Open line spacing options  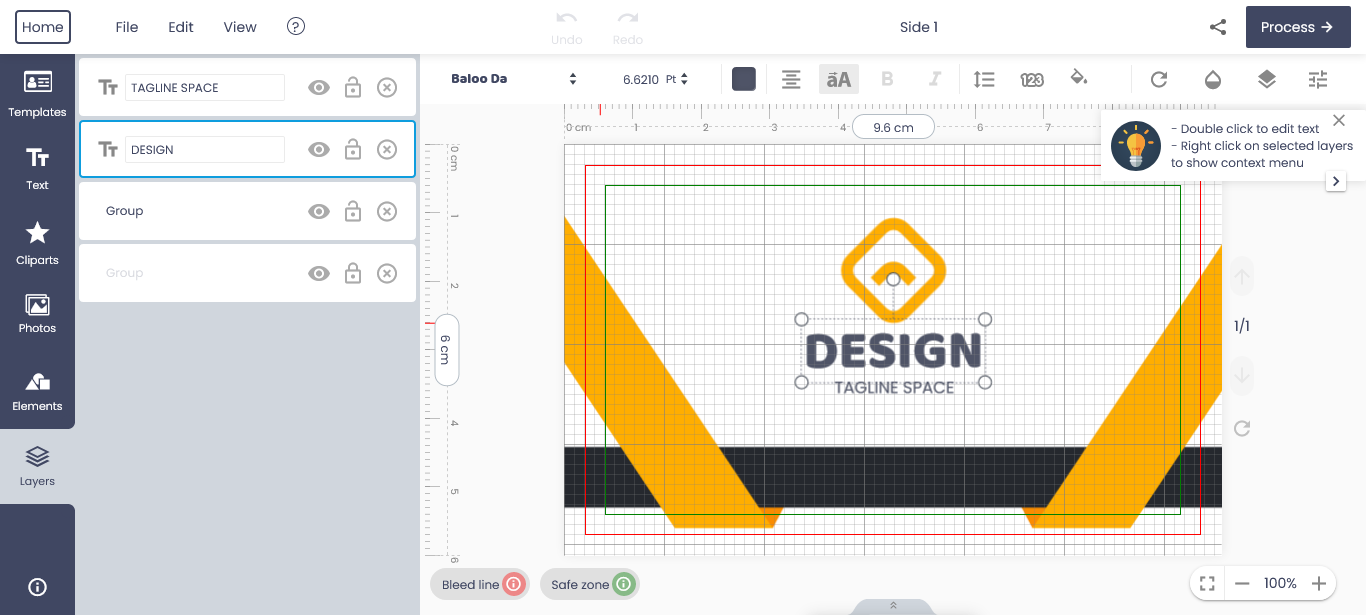tap(984, 79)
